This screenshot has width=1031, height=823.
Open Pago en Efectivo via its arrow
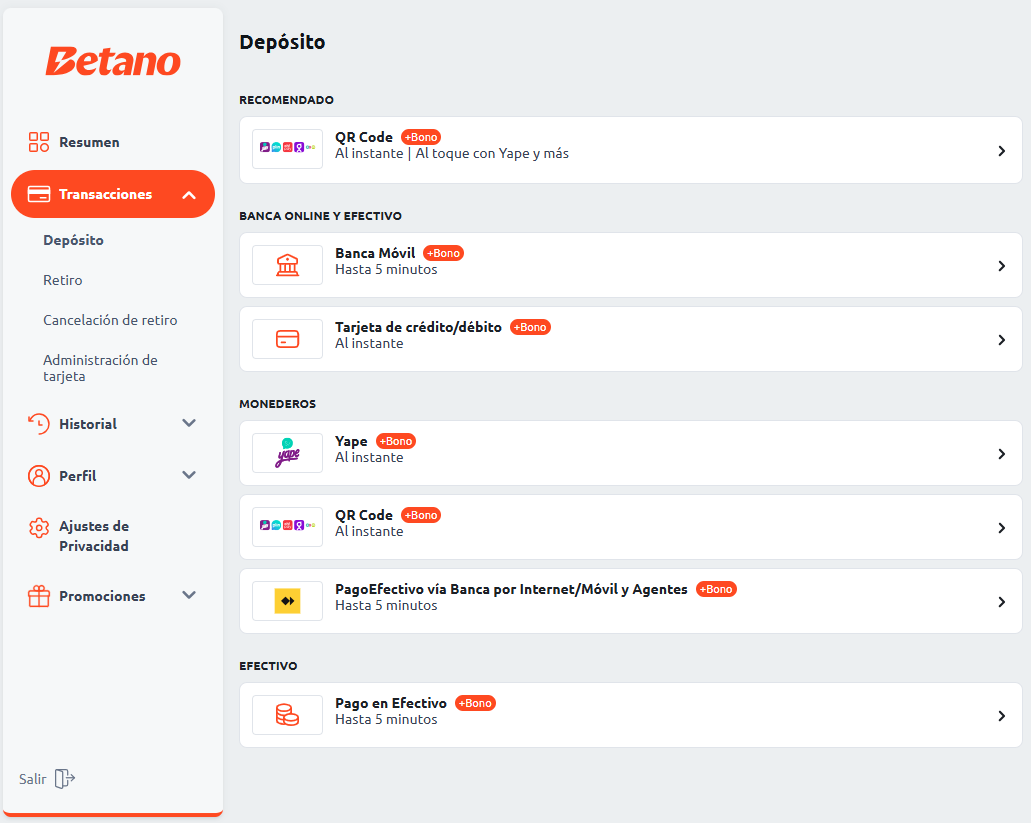click(1001, 716)
